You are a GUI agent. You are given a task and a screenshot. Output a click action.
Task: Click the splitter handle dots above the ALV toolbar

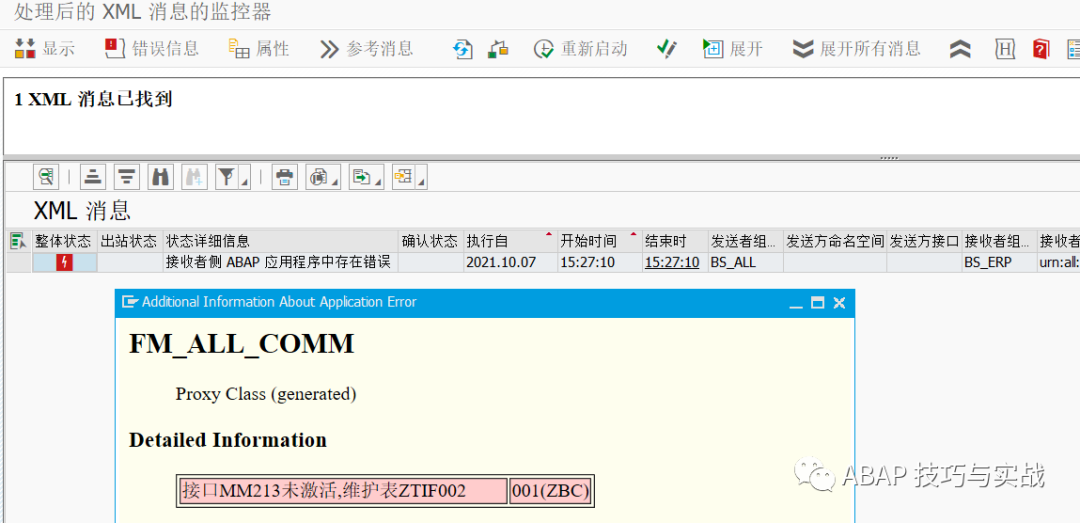tap(889, 158)
